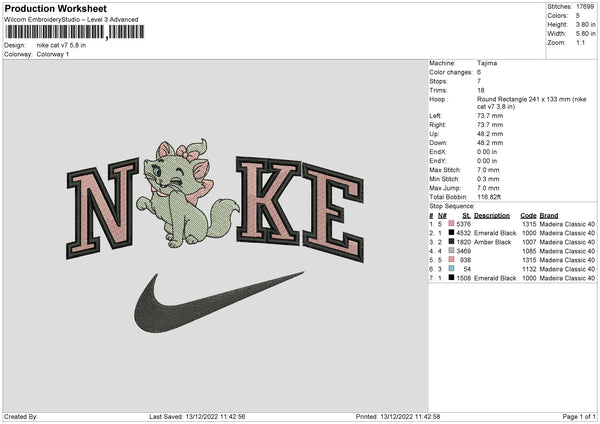
Task: Click the 'Up:' label
Action: coord(434,134)
